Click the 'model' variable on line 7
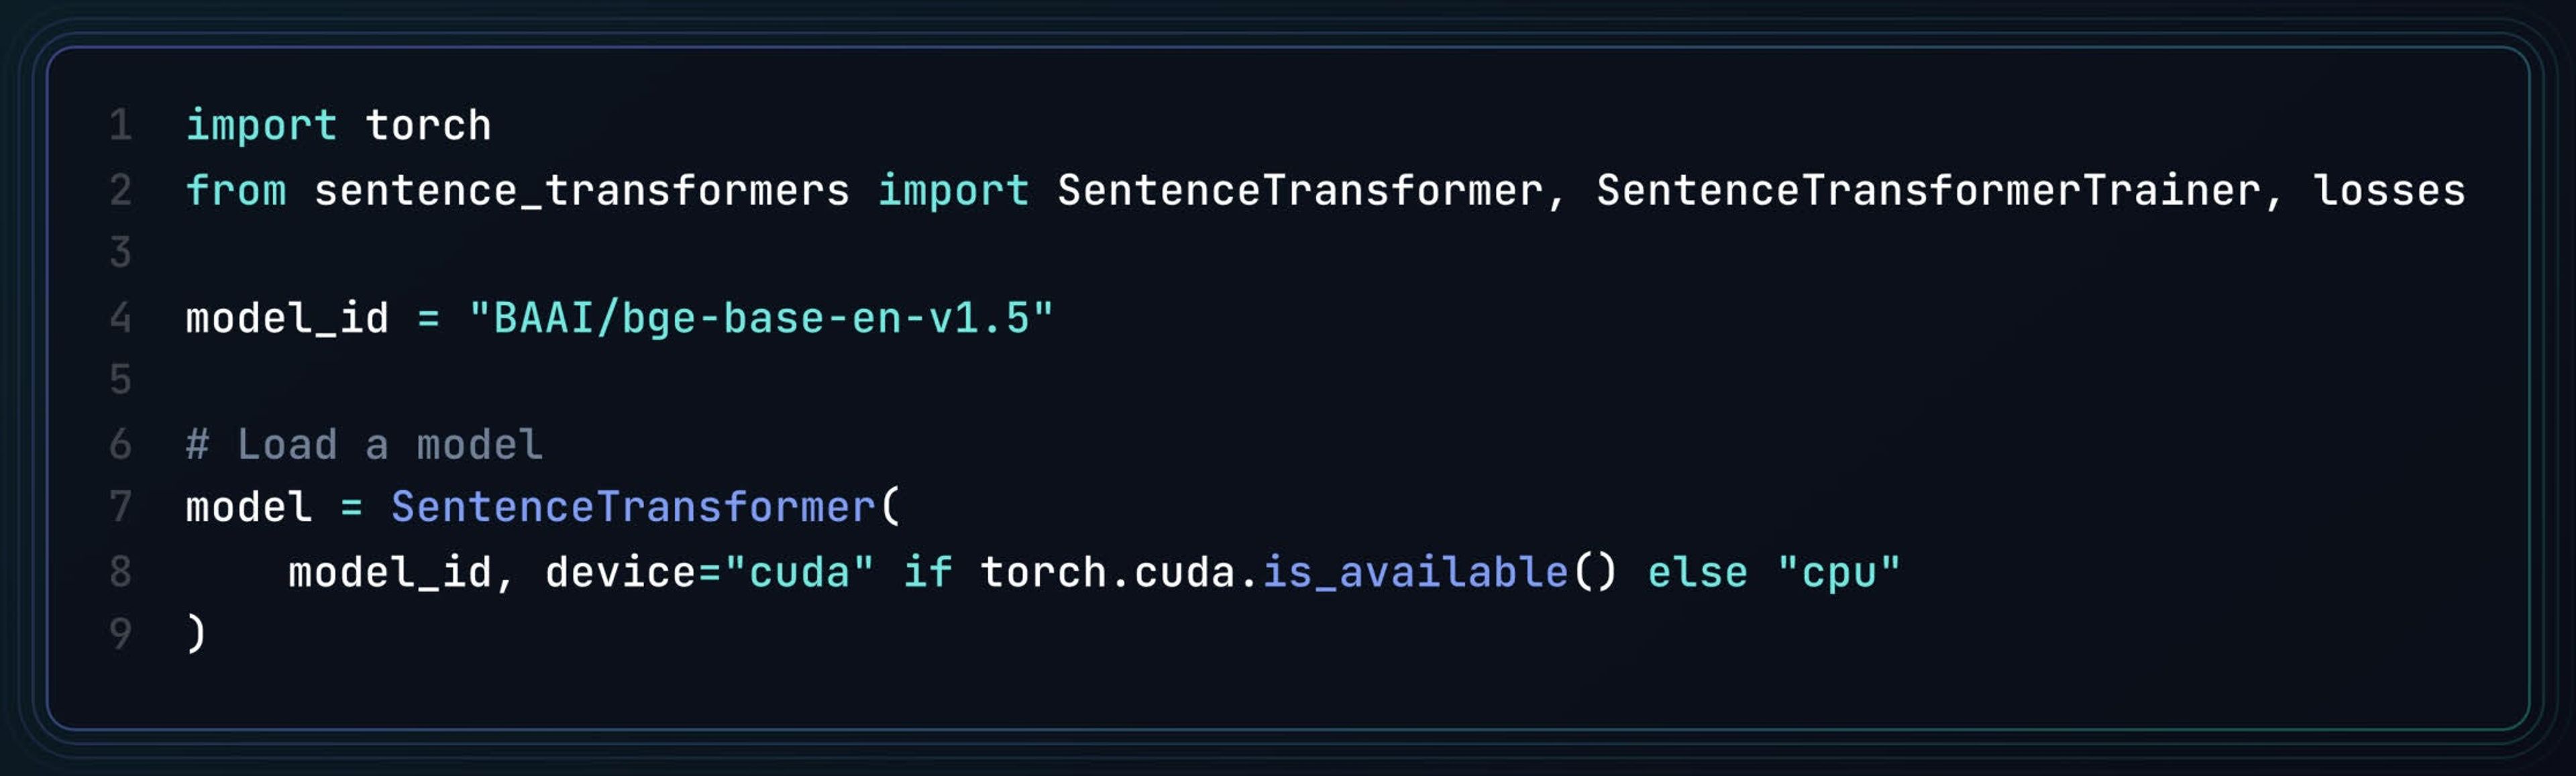The image size is (2576, 776). (x=249, y=507)
